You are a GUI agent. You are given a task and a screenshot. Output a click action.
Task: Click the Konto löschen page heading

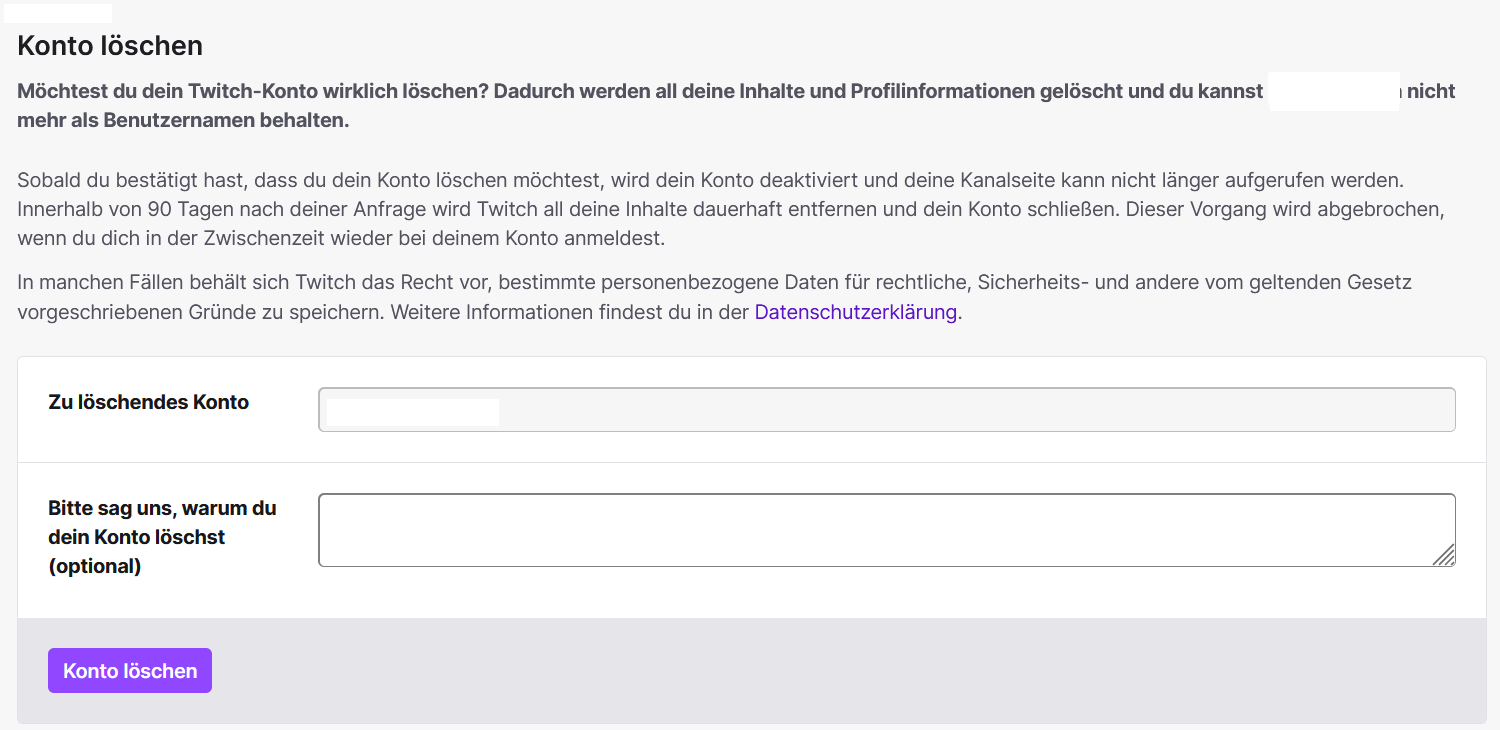tap(110, 45)
